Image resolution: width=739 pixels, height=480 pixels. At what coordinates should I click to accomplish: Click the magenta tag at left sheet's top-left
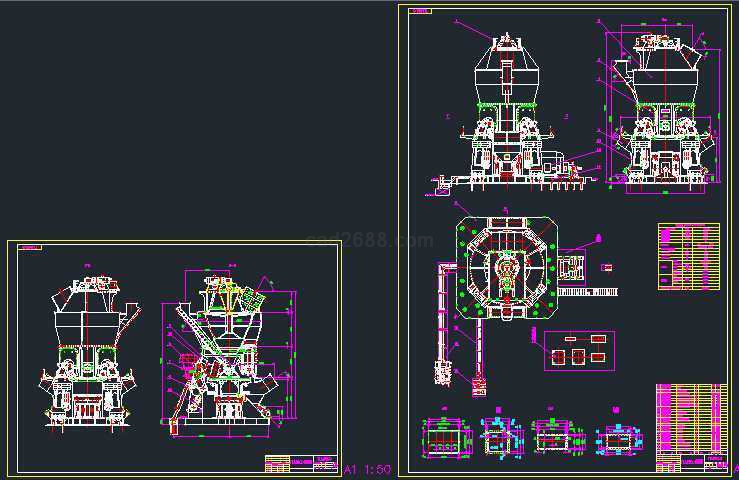tap(32, 246)
